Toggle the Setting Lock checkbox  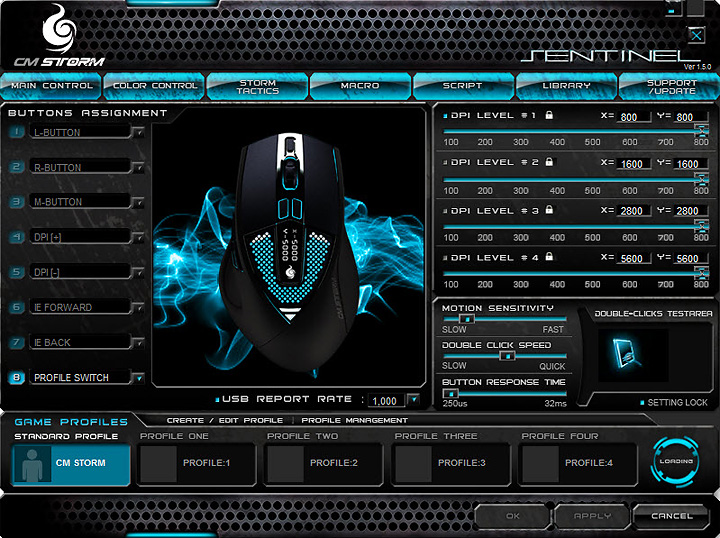point(642,403)
